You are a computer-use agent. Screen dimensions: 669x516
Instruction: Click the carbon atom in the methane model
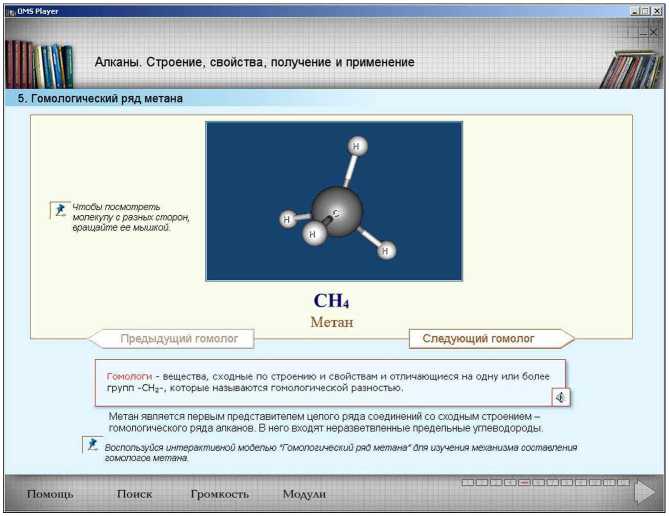click(x=337, y=211)
